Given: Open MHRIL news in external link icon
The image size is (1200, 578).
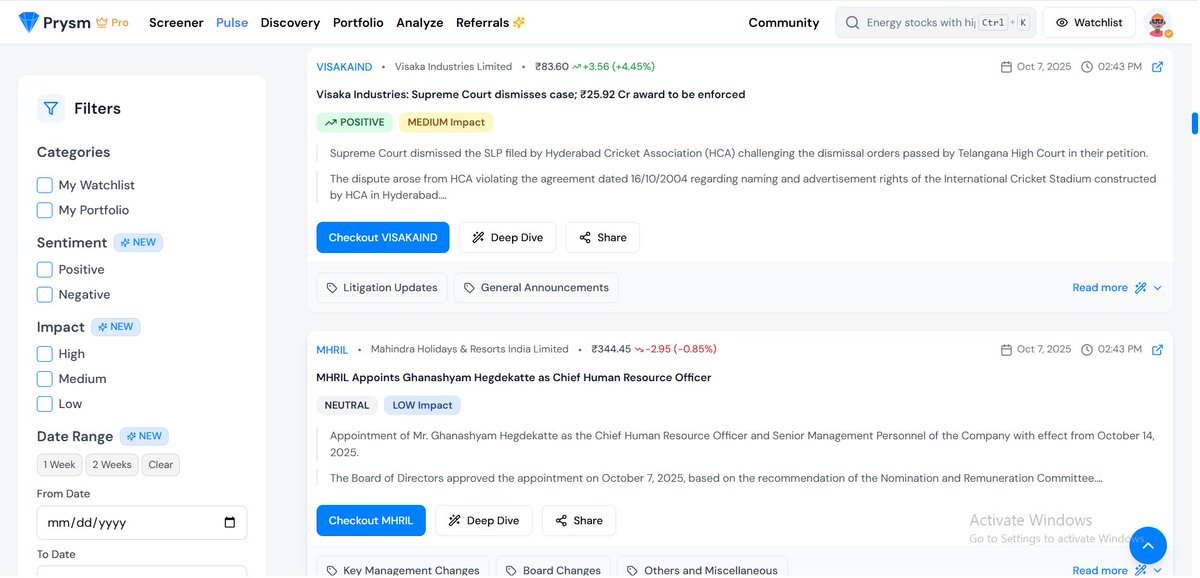Looking at the screenshot, I should tap(1157, 350).
